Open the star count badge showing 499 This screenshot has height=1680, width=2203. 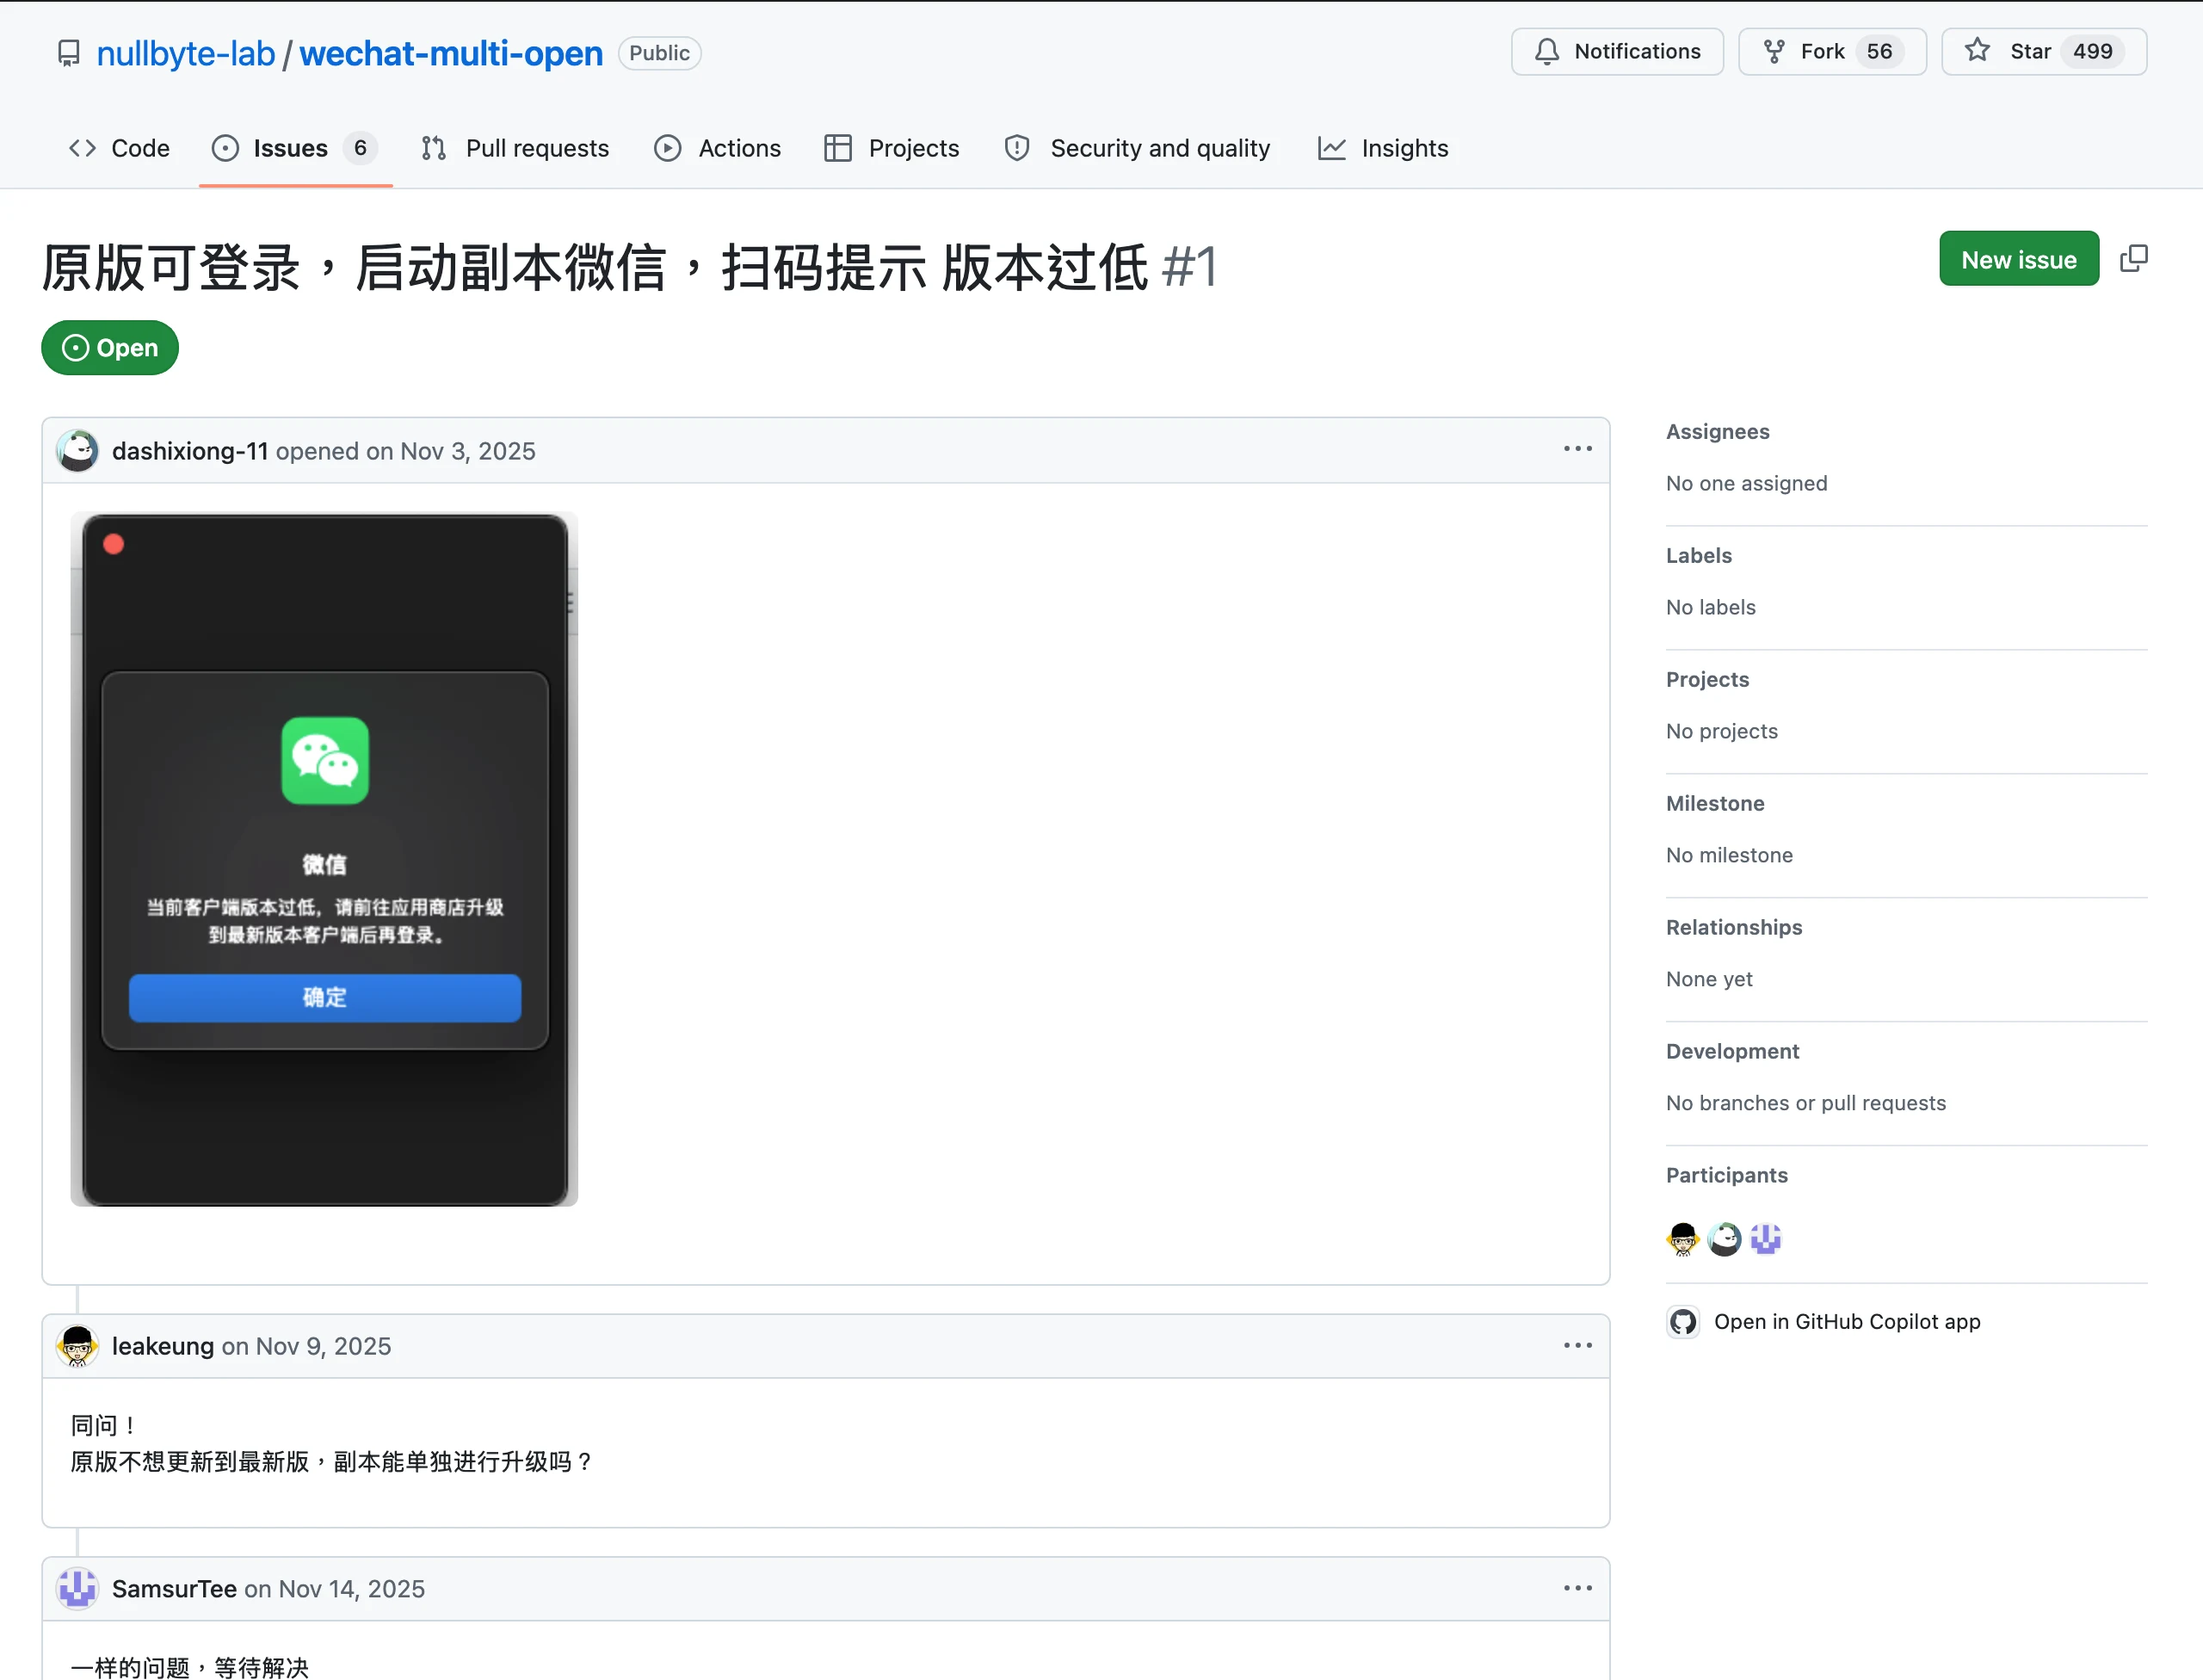[2092, 51]
